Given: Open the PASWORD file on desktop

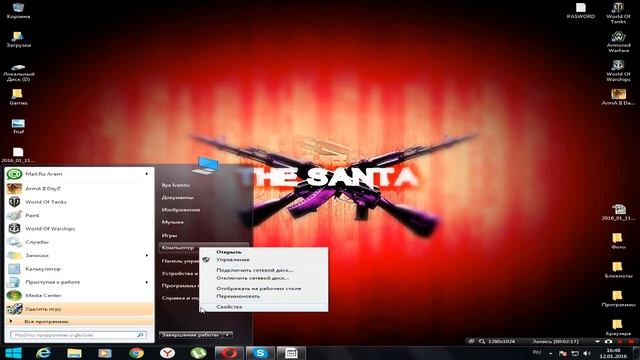Looking at the screenshot, I should coord(581,11).
